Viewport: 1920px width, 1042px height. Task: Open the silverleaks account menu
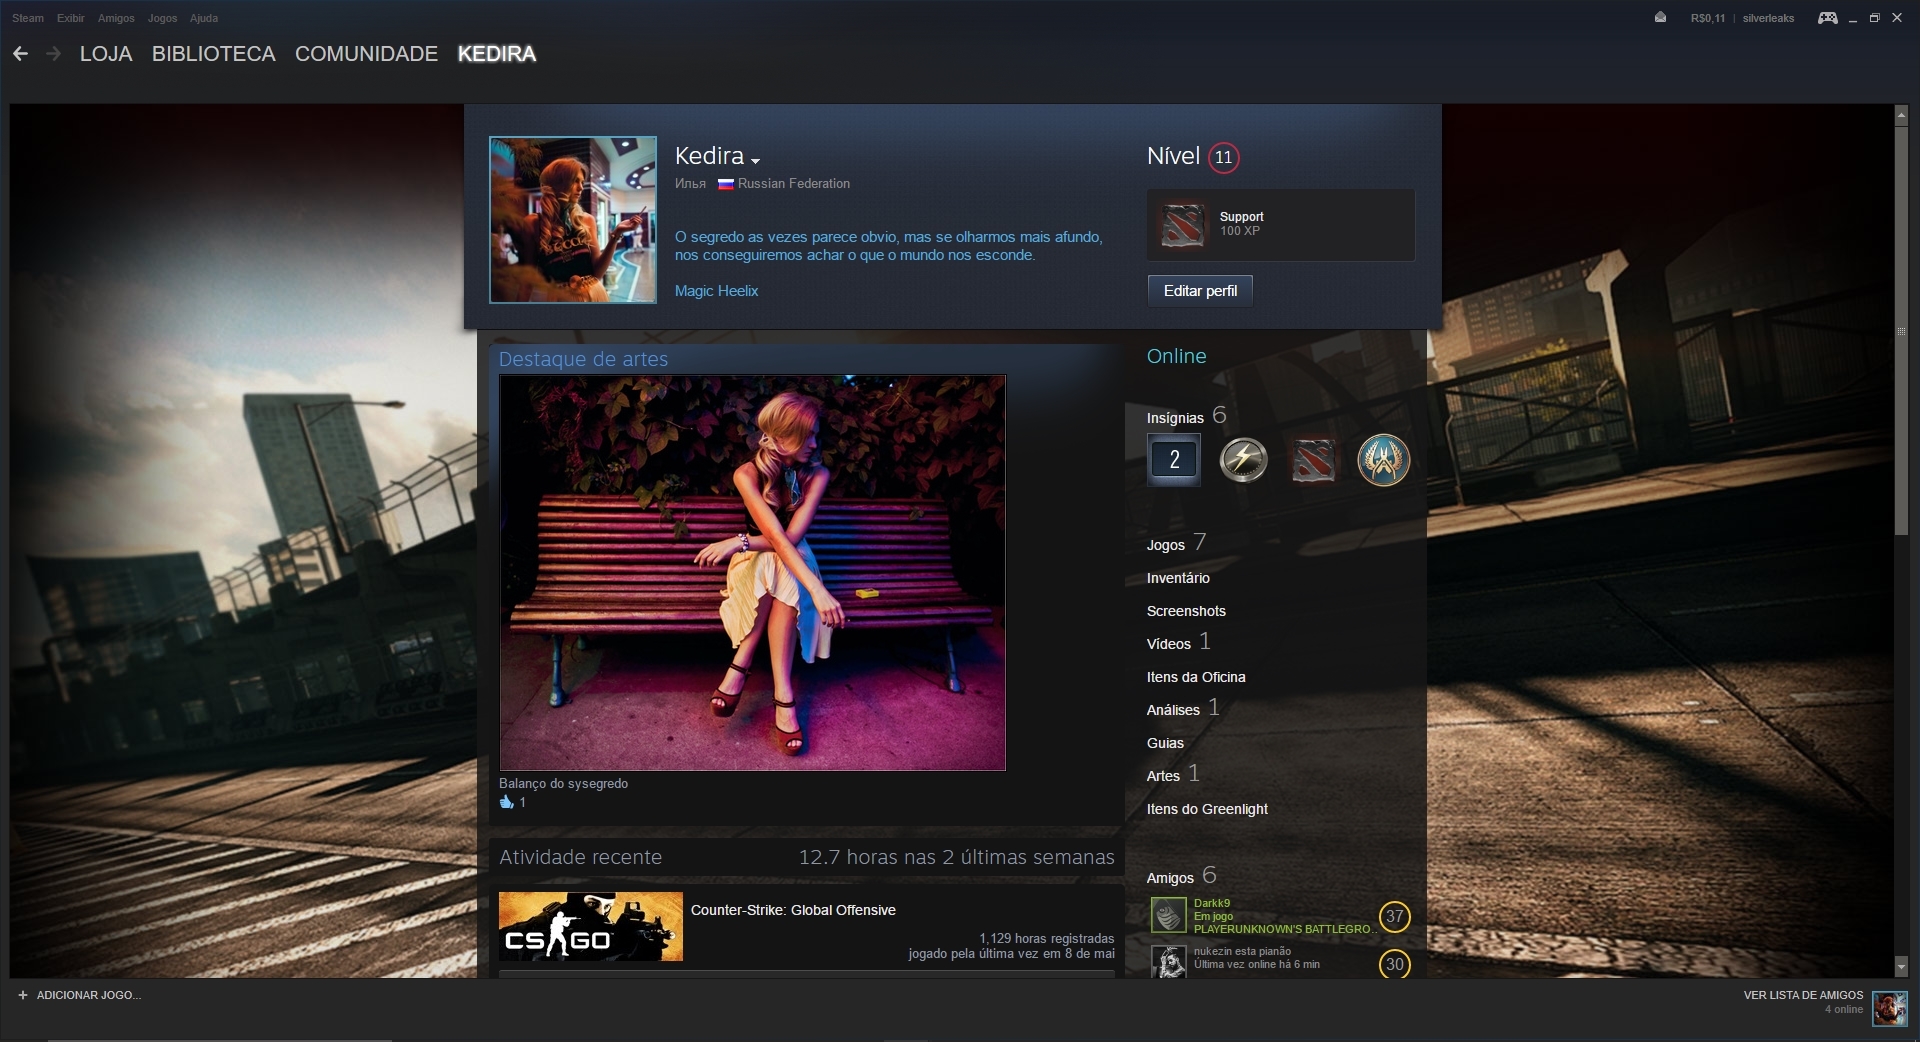click(x=1768, y=18)
